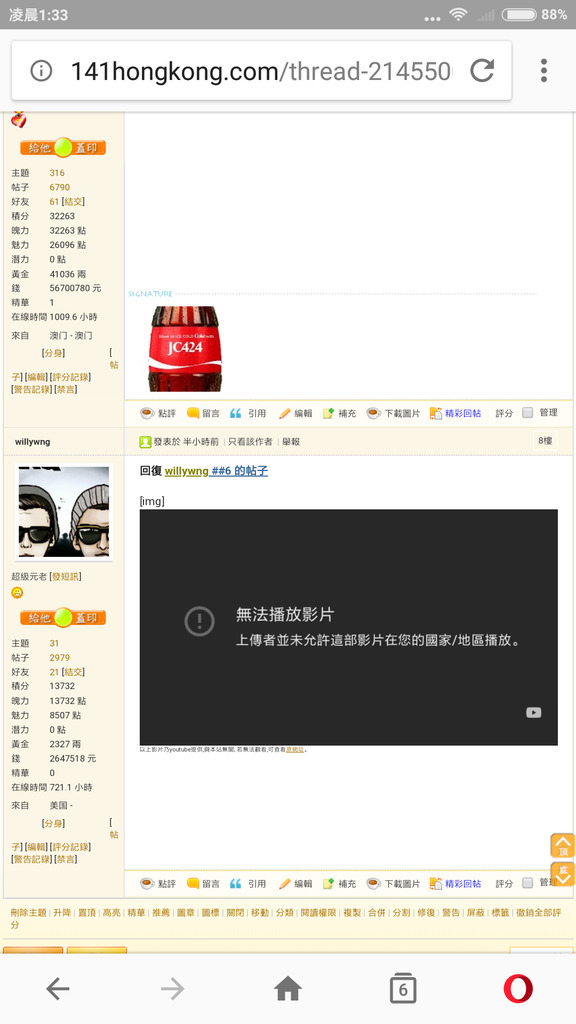The height and width of the screenshot is (1024, 576).
Task: Jump to page bottom with orange 底 button
Action: [x=562, y=874]
